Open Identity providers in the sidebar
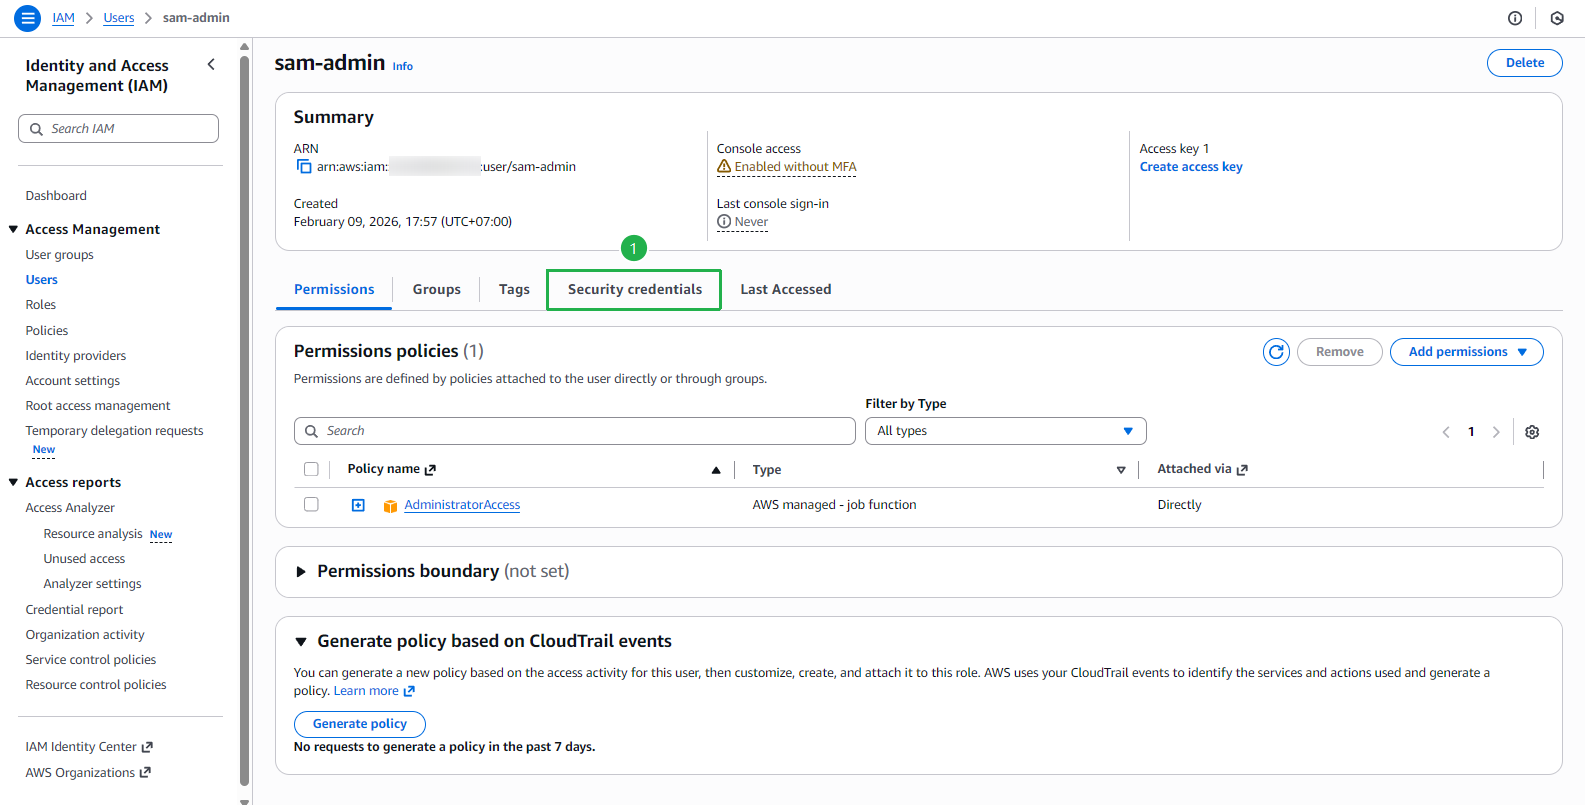 point(76,356)
